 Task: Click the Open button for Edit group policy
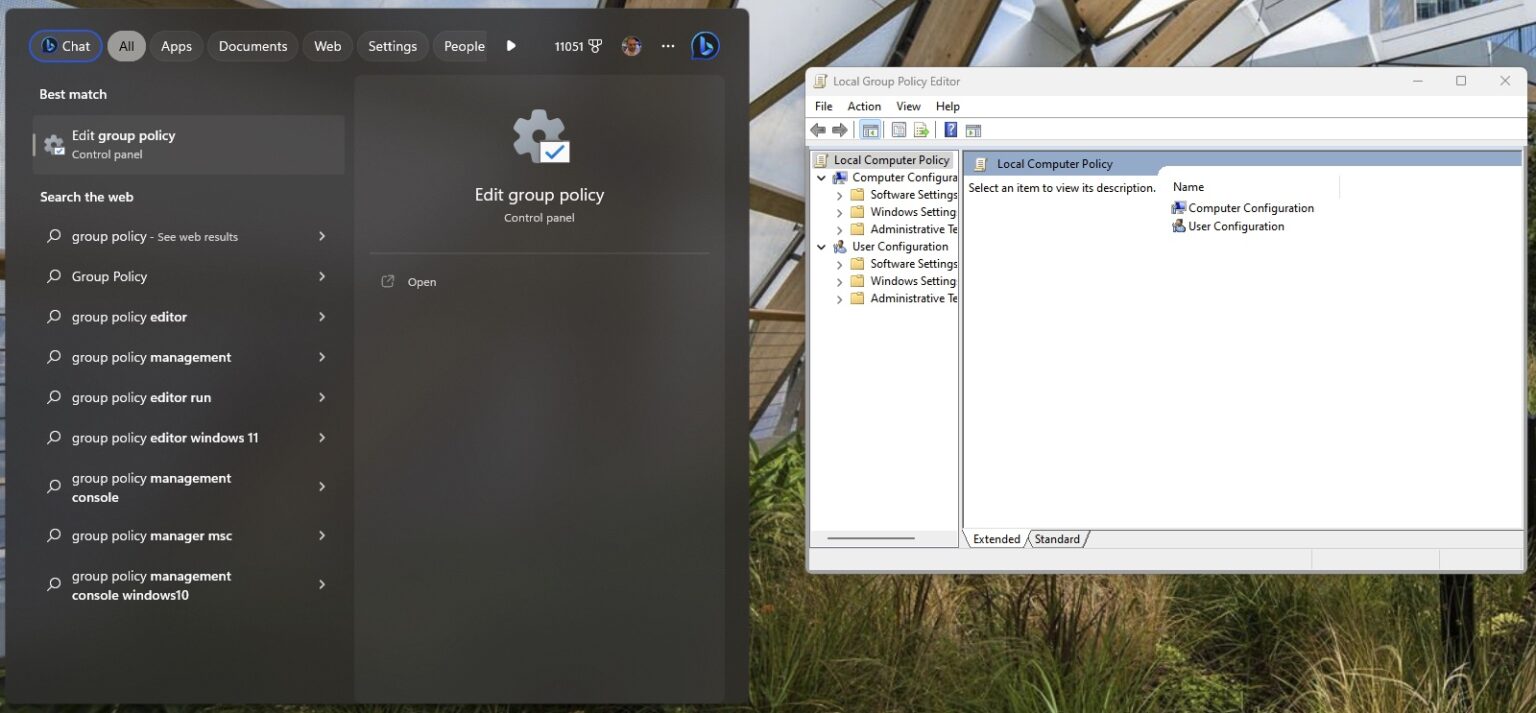(x=421, y=281)
